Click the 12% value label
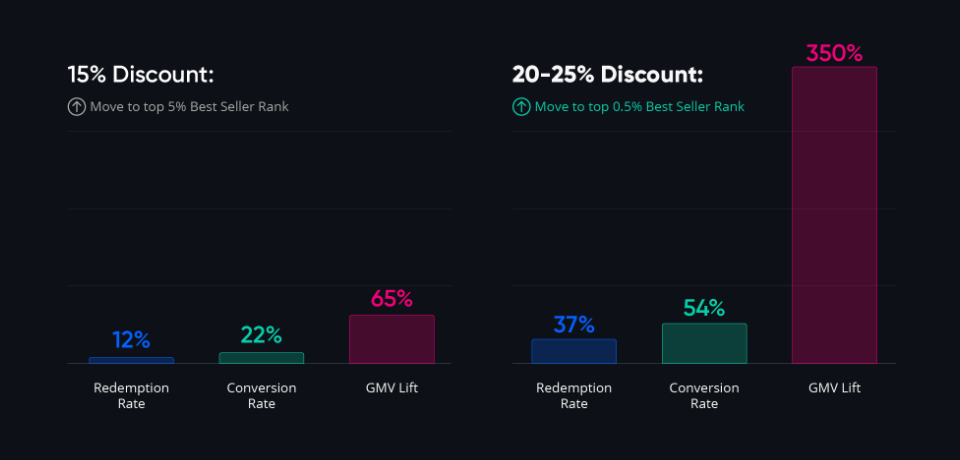Screen dimensions: 960x460 [131, 340]
